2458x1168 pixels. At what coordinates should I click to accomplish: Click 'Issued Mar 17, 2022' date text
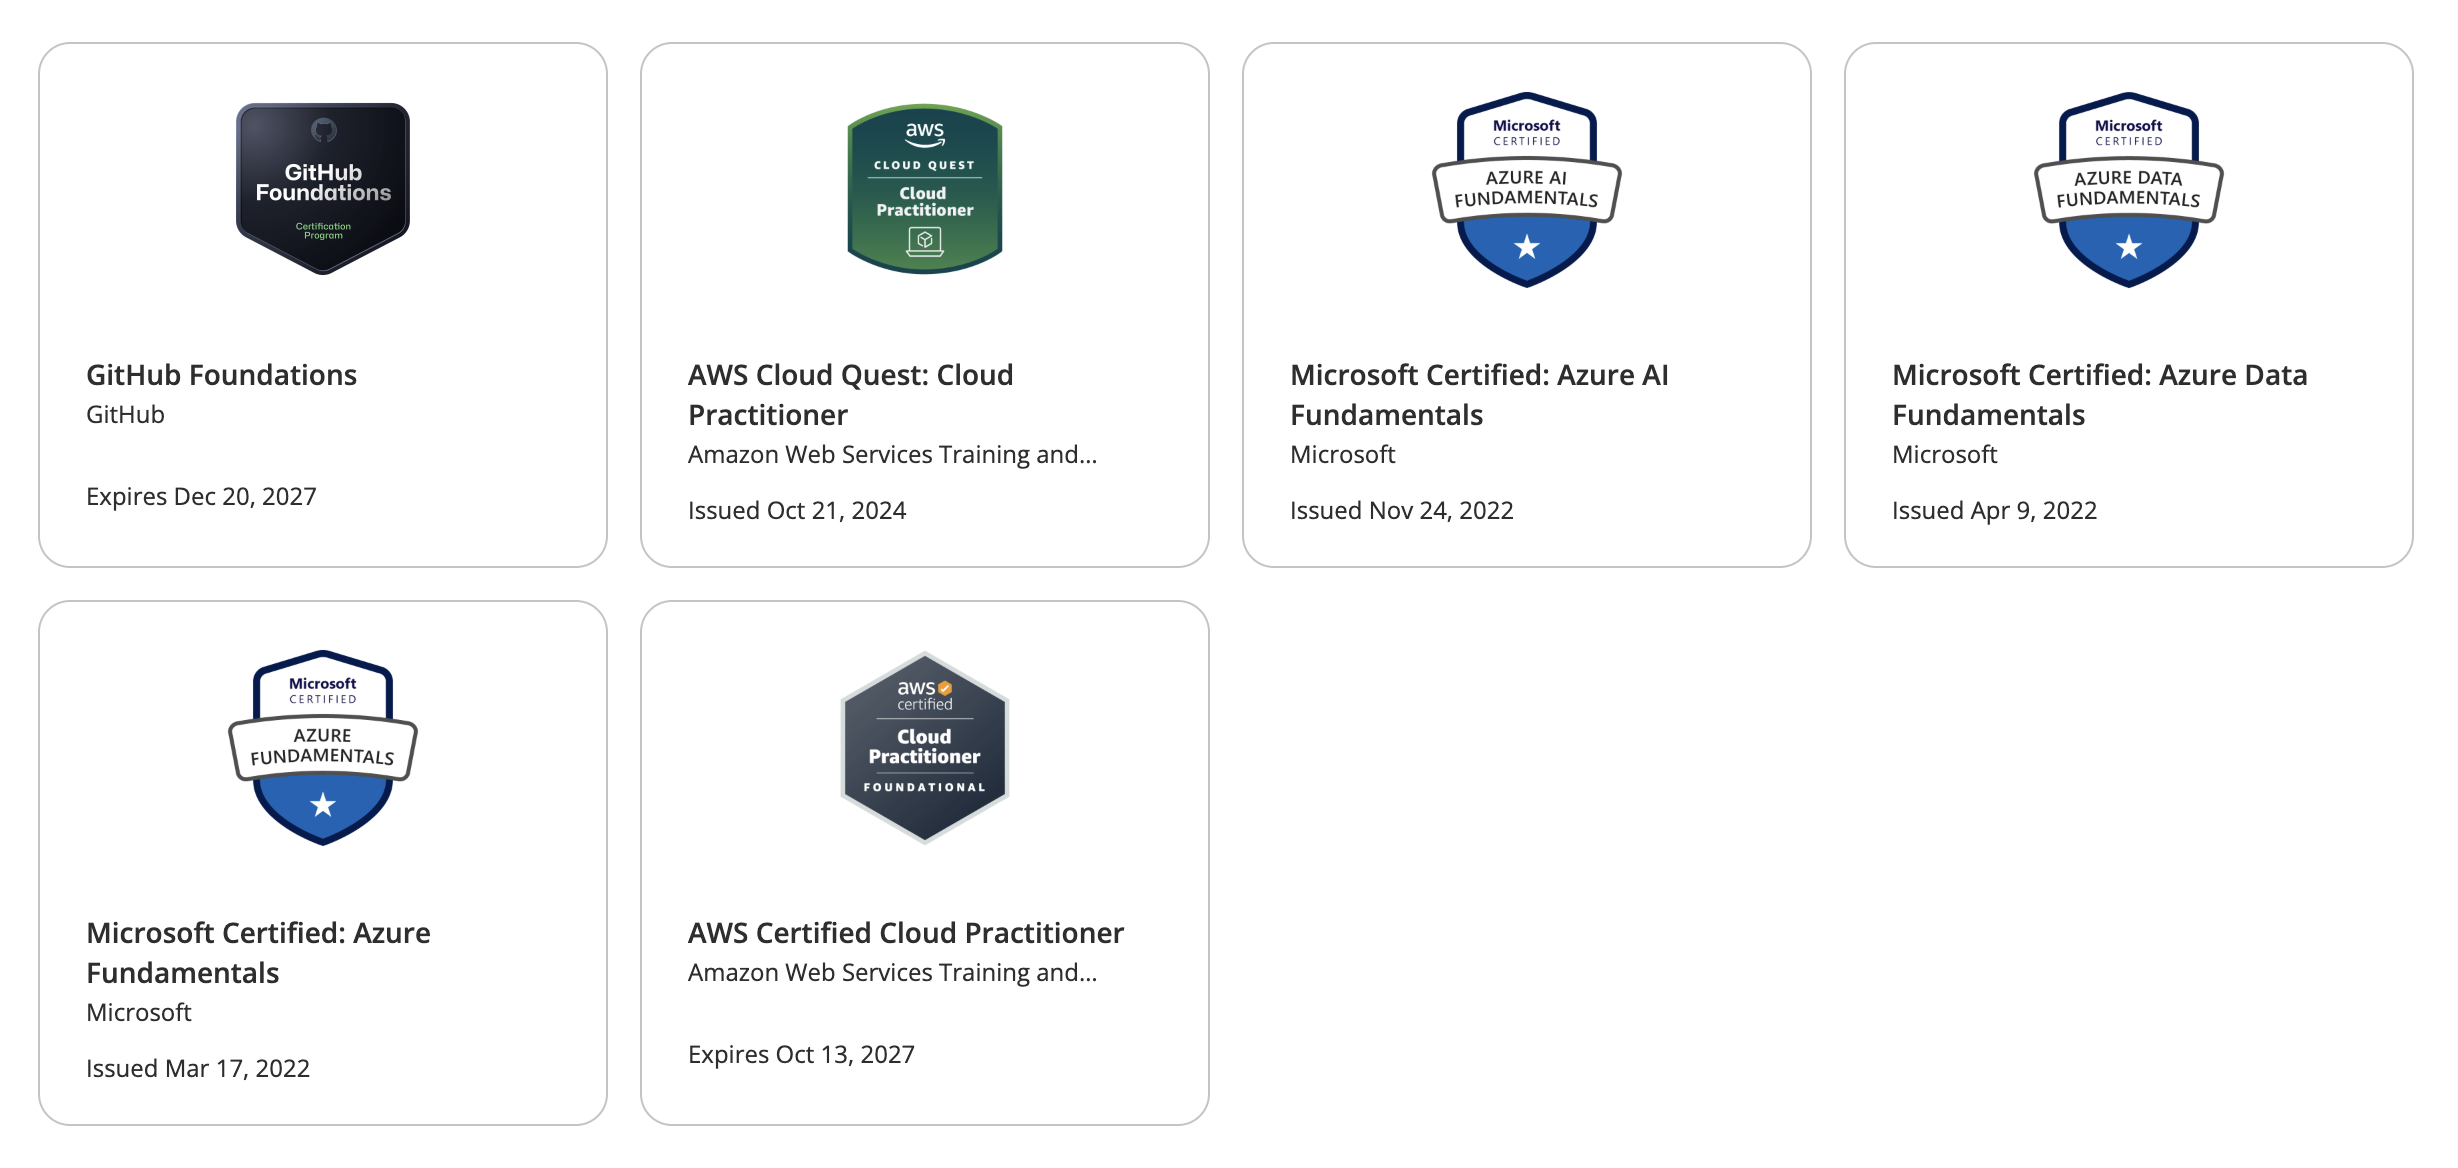pos(198,1069)
